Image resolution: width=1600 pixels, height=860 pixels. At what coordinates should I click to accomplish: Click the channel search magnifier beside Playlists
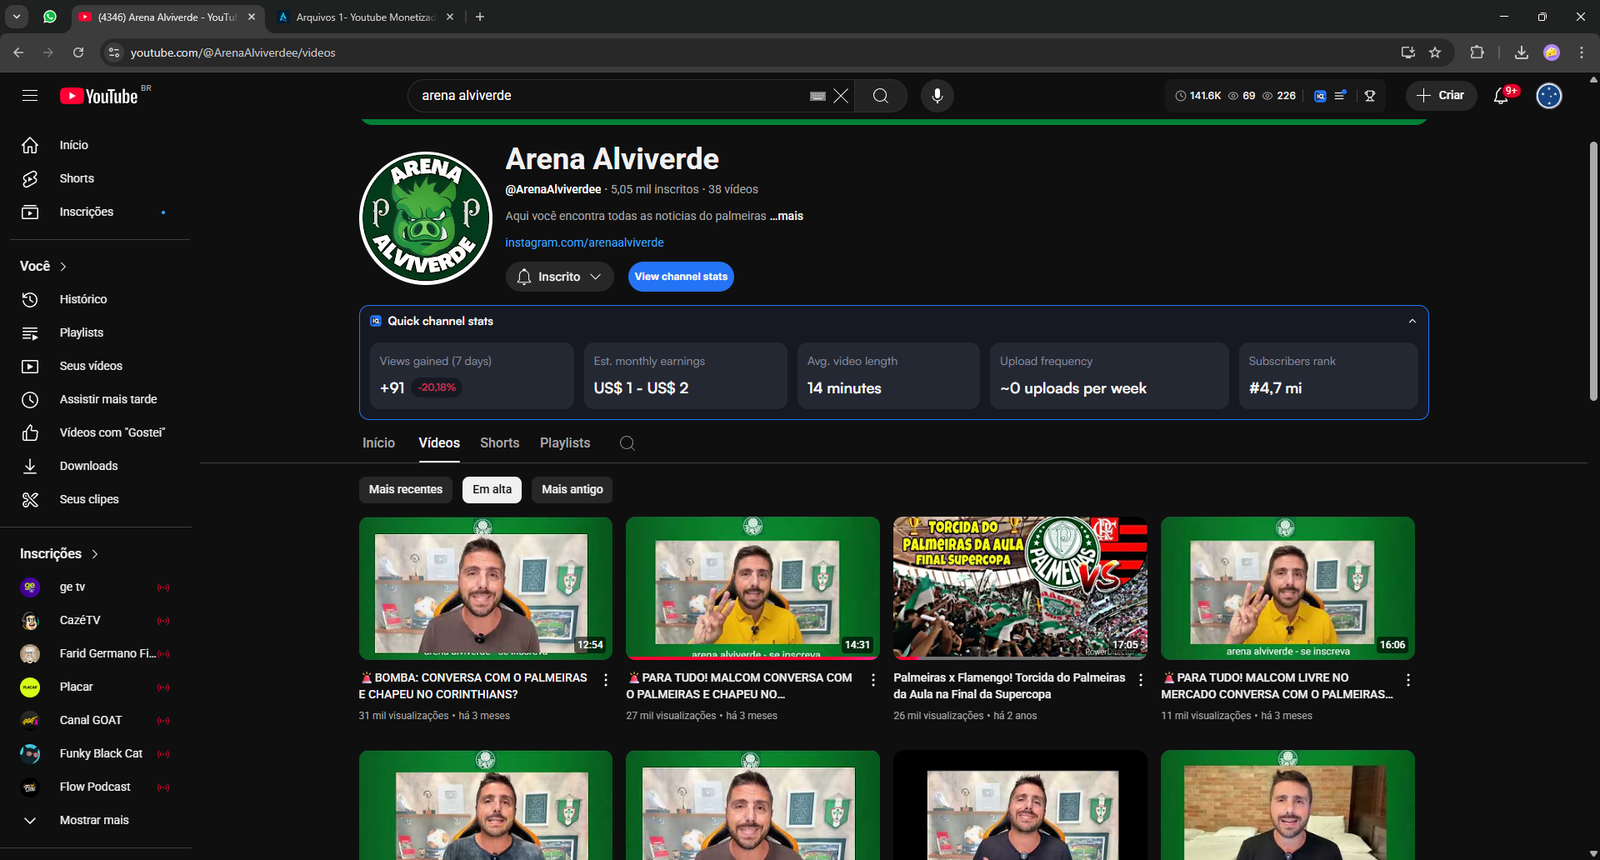627,443
